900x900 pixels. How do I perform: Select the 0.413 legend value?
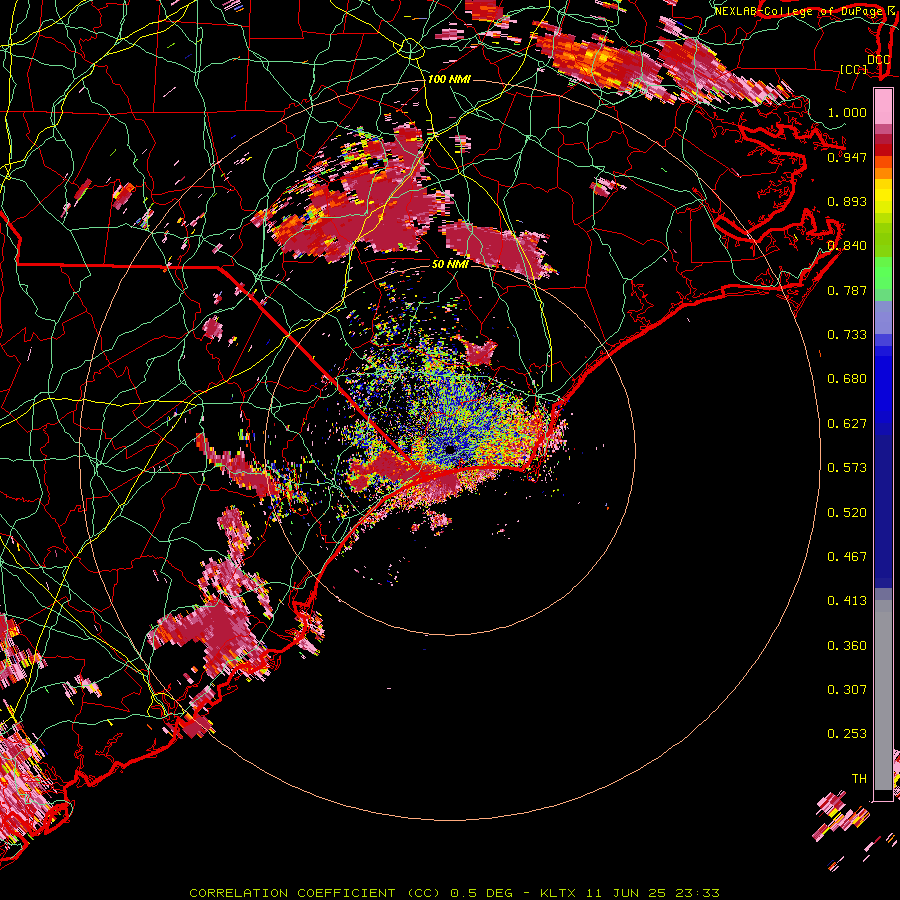(847, 600)
